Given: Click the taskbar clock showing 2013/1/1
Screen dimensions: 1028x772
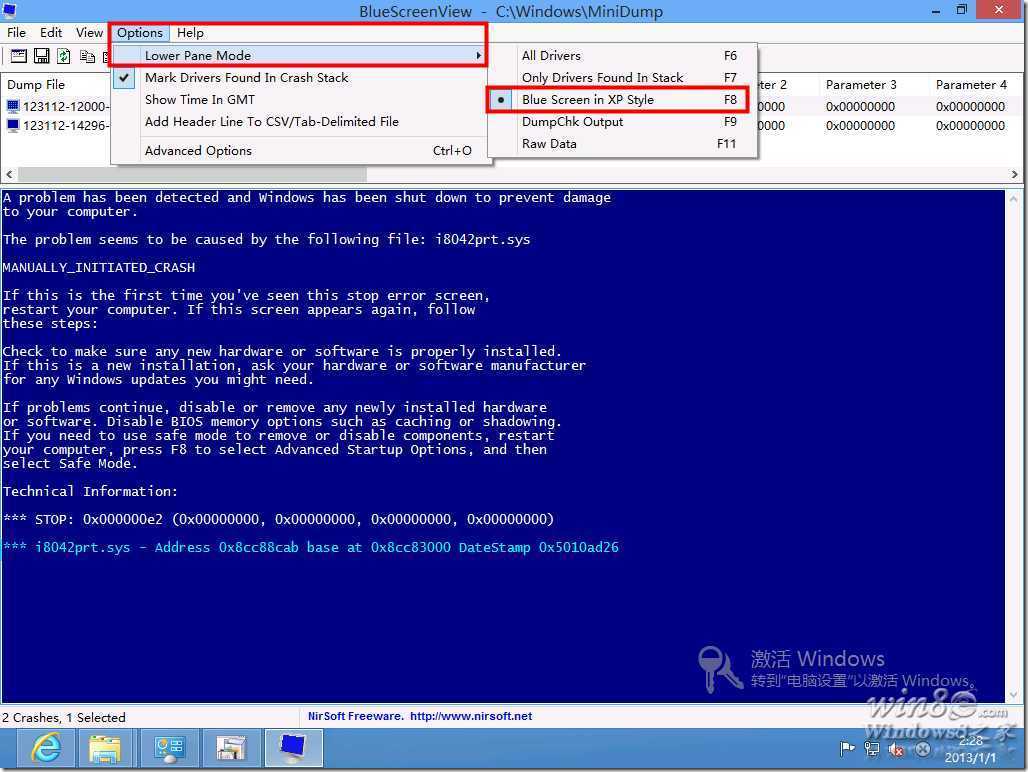Looking at the screenshot, I should click(x=970, y=749).
